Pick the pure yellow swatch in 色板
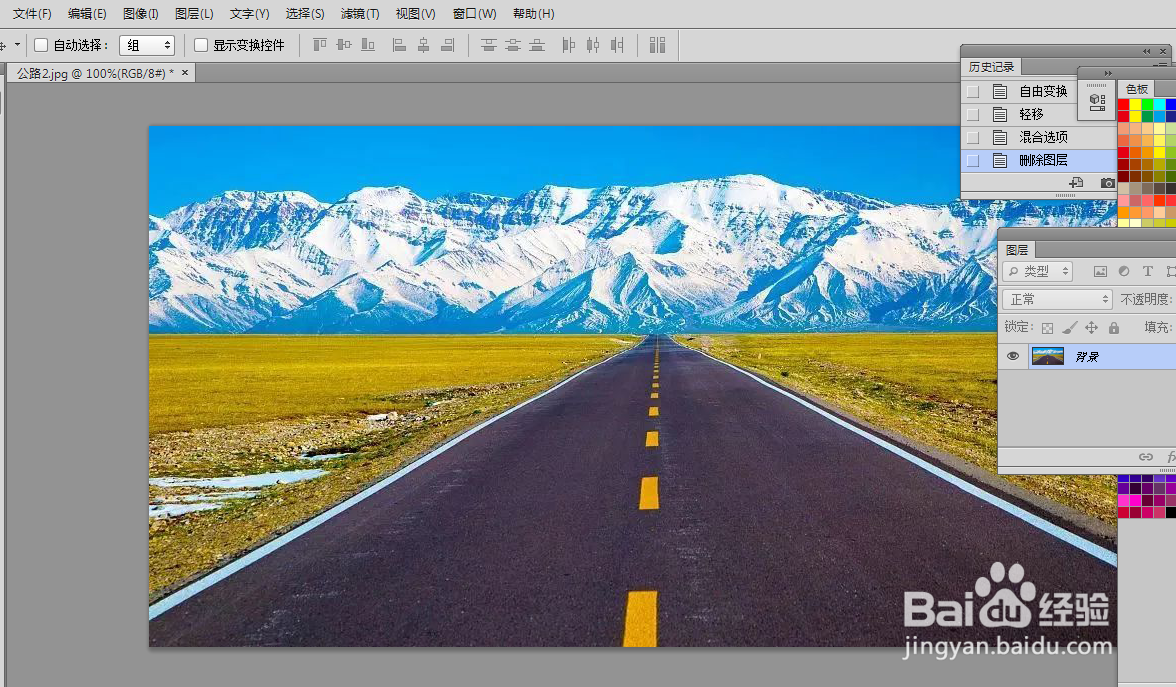 [x=1136, y=105]
